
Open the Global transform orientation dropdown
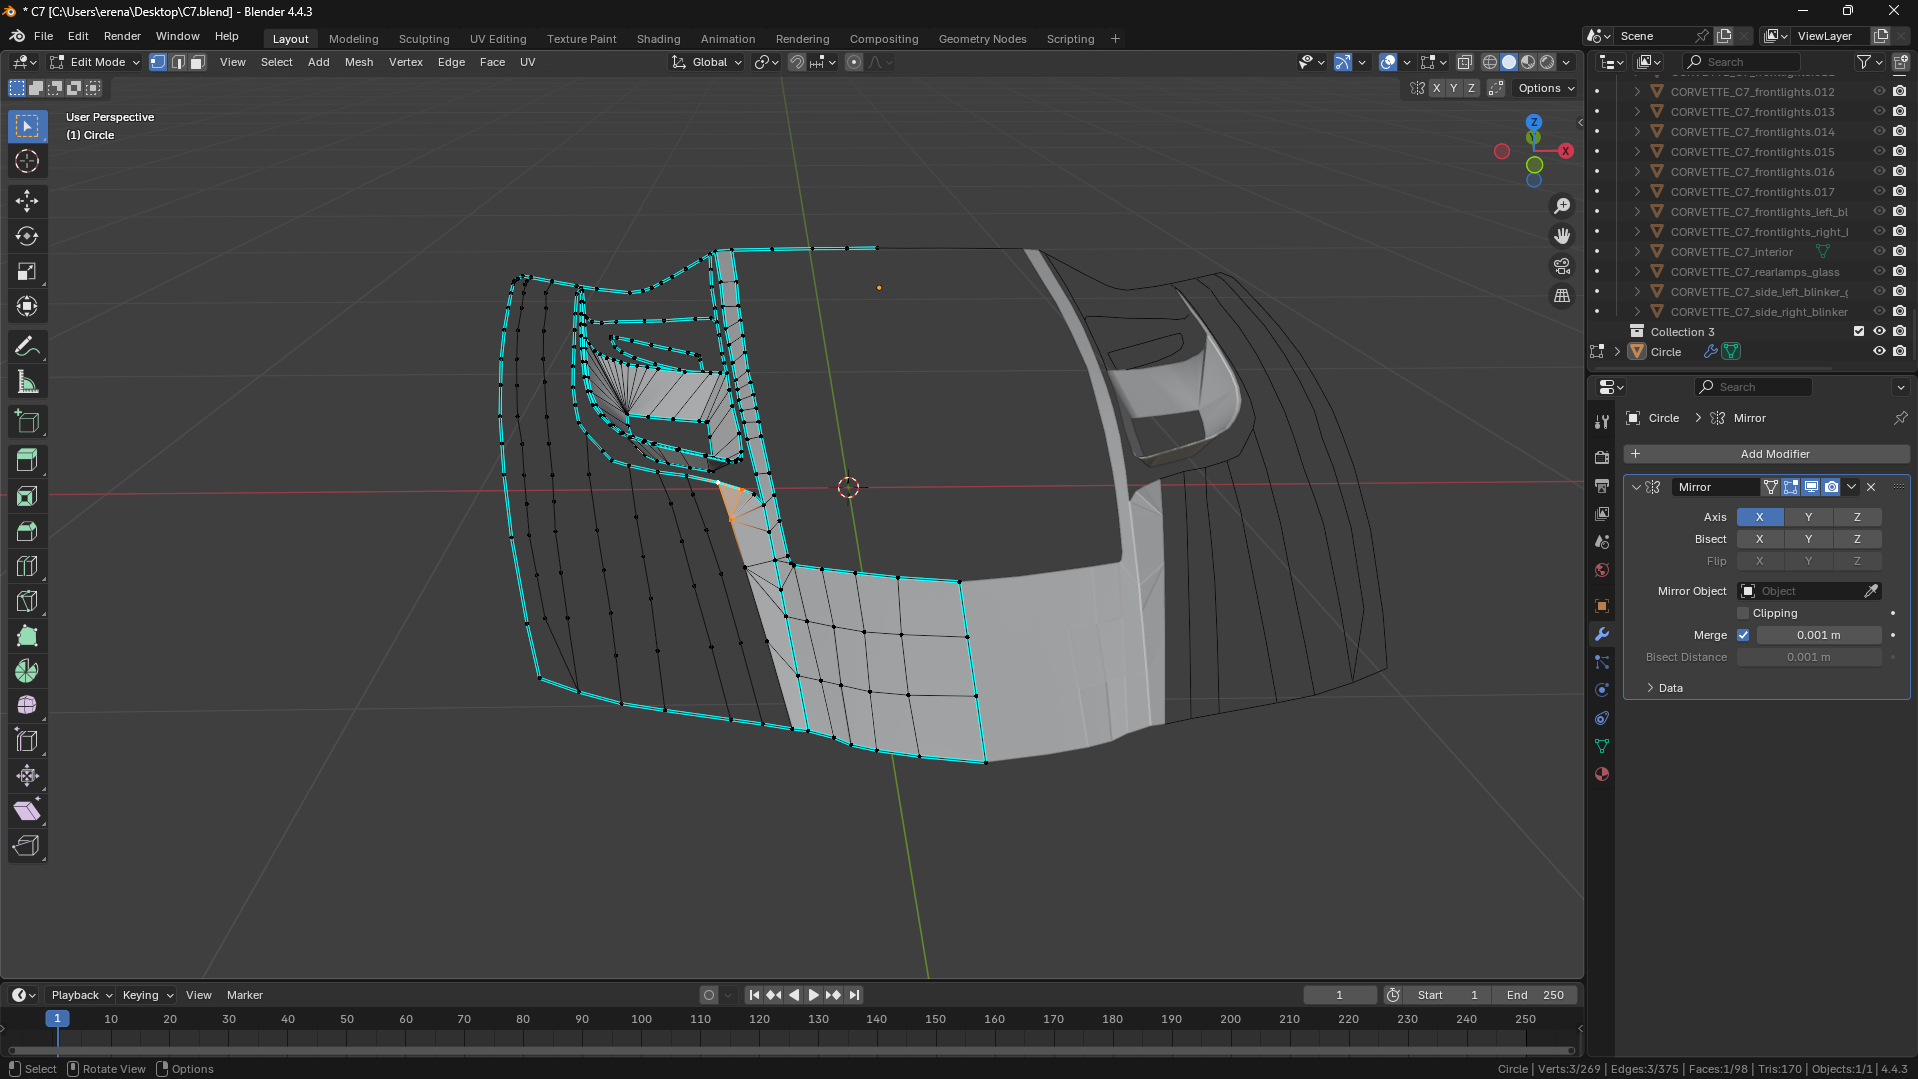point(708,62)
